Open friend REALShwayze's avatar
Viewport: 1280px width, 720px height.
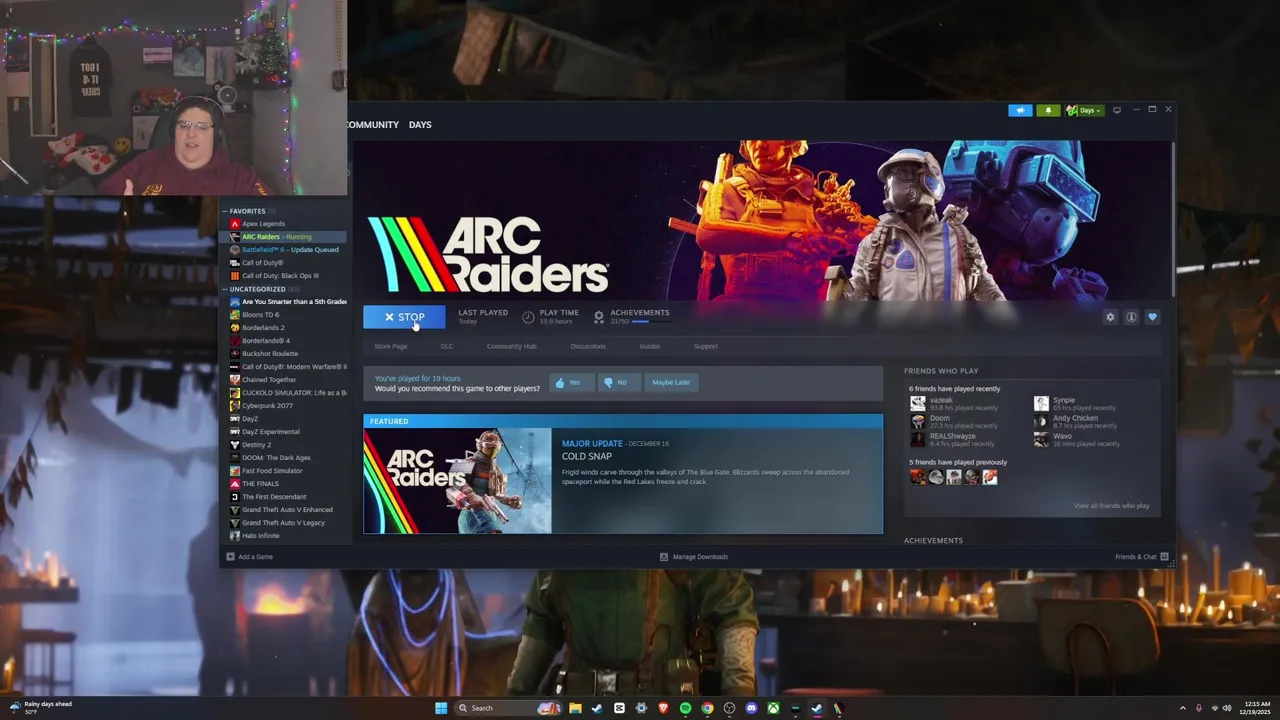point(917,440)
